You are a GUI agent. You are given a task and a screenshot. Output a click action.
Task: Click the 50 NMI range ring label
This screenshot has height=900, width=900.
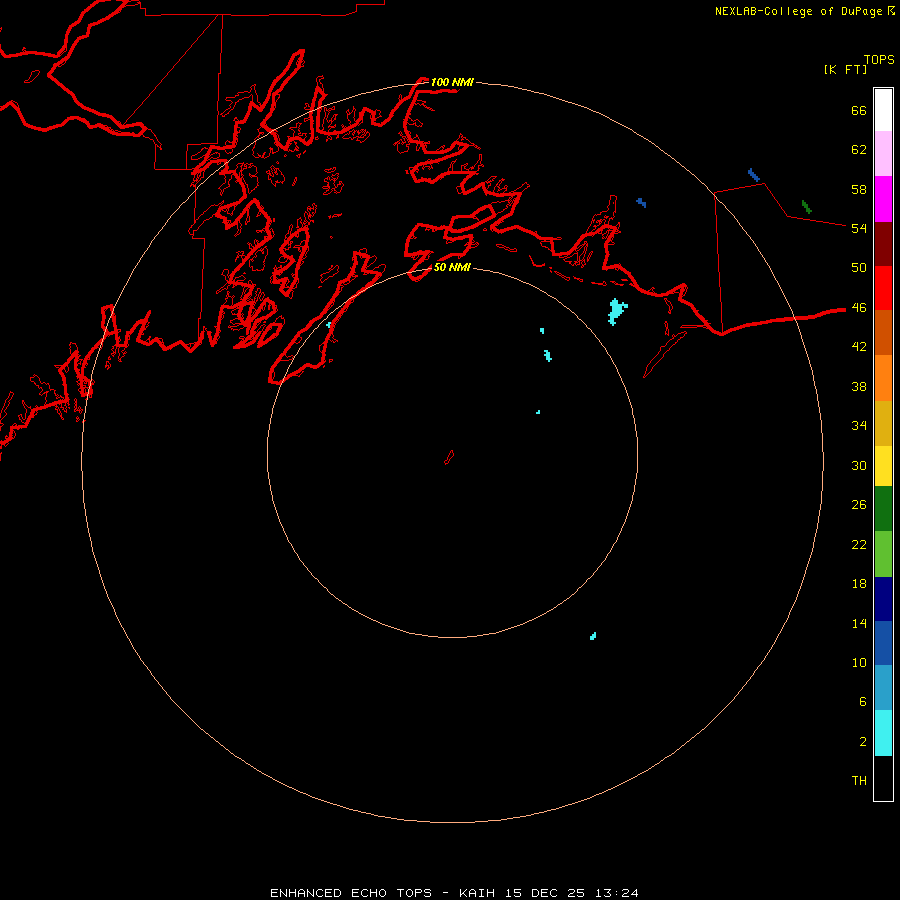pos(452,267)
